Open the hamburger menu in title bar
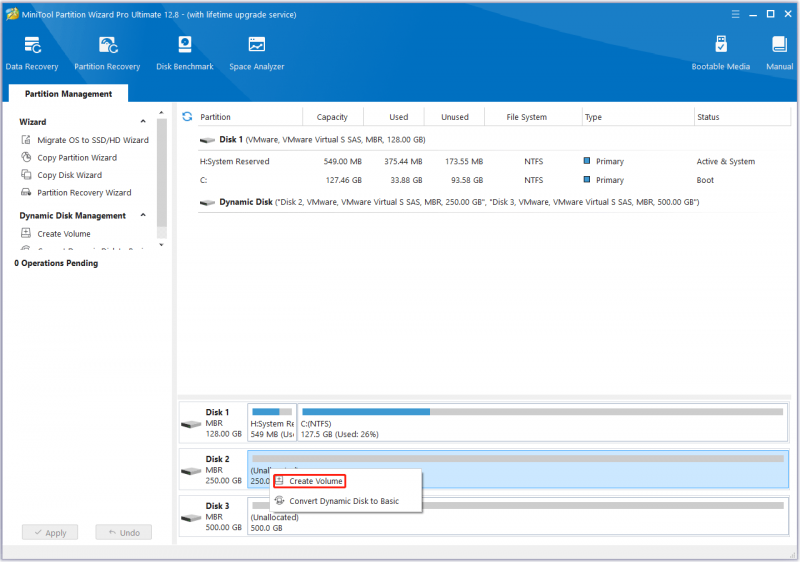This screenshot has height=562, width=800. point(735,14)
